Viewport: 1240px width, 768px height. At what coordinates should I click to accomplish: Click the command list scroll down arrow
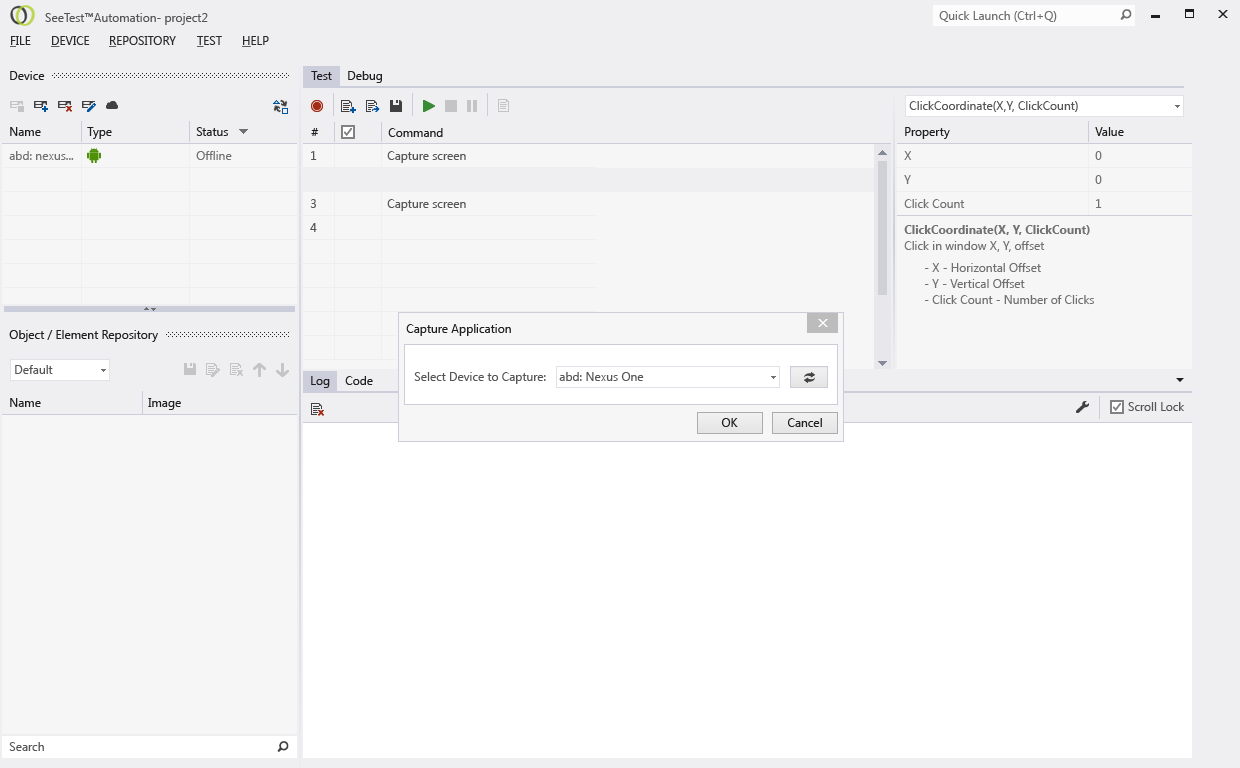coord(882,363)
